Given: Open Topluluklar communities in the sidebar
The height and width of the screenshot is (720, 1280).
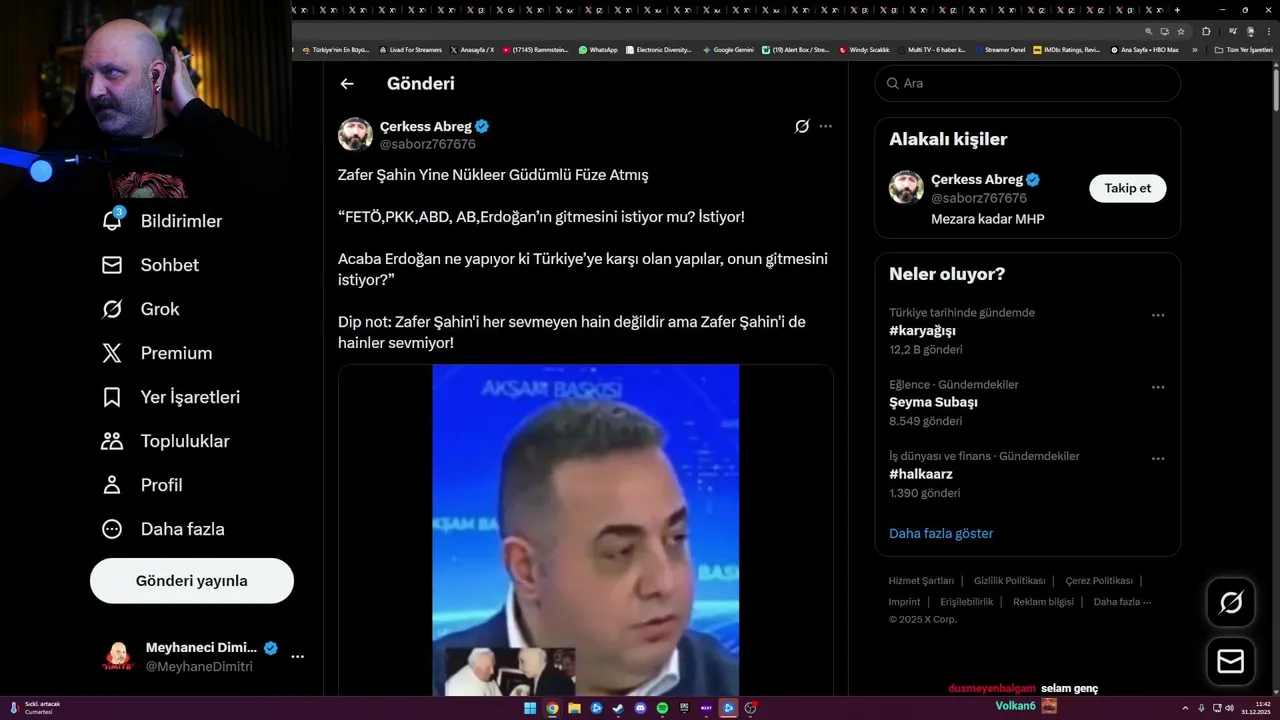Looking at the screenshot, I should click(x=165, y=441).
